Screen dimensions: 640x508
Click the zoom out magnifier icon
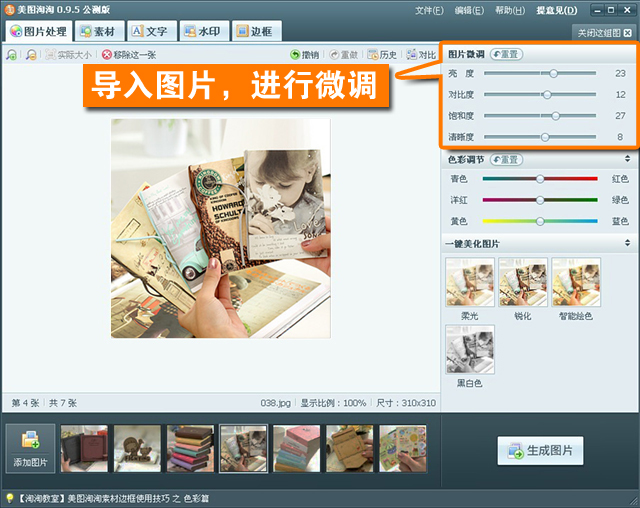click(x=31, y=54)
